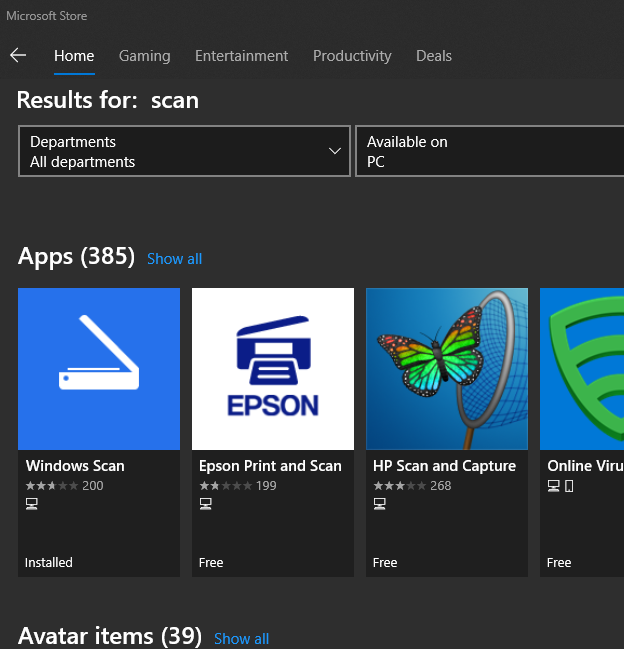Click the mobile device icon under Online Virus

click(569, 486)
